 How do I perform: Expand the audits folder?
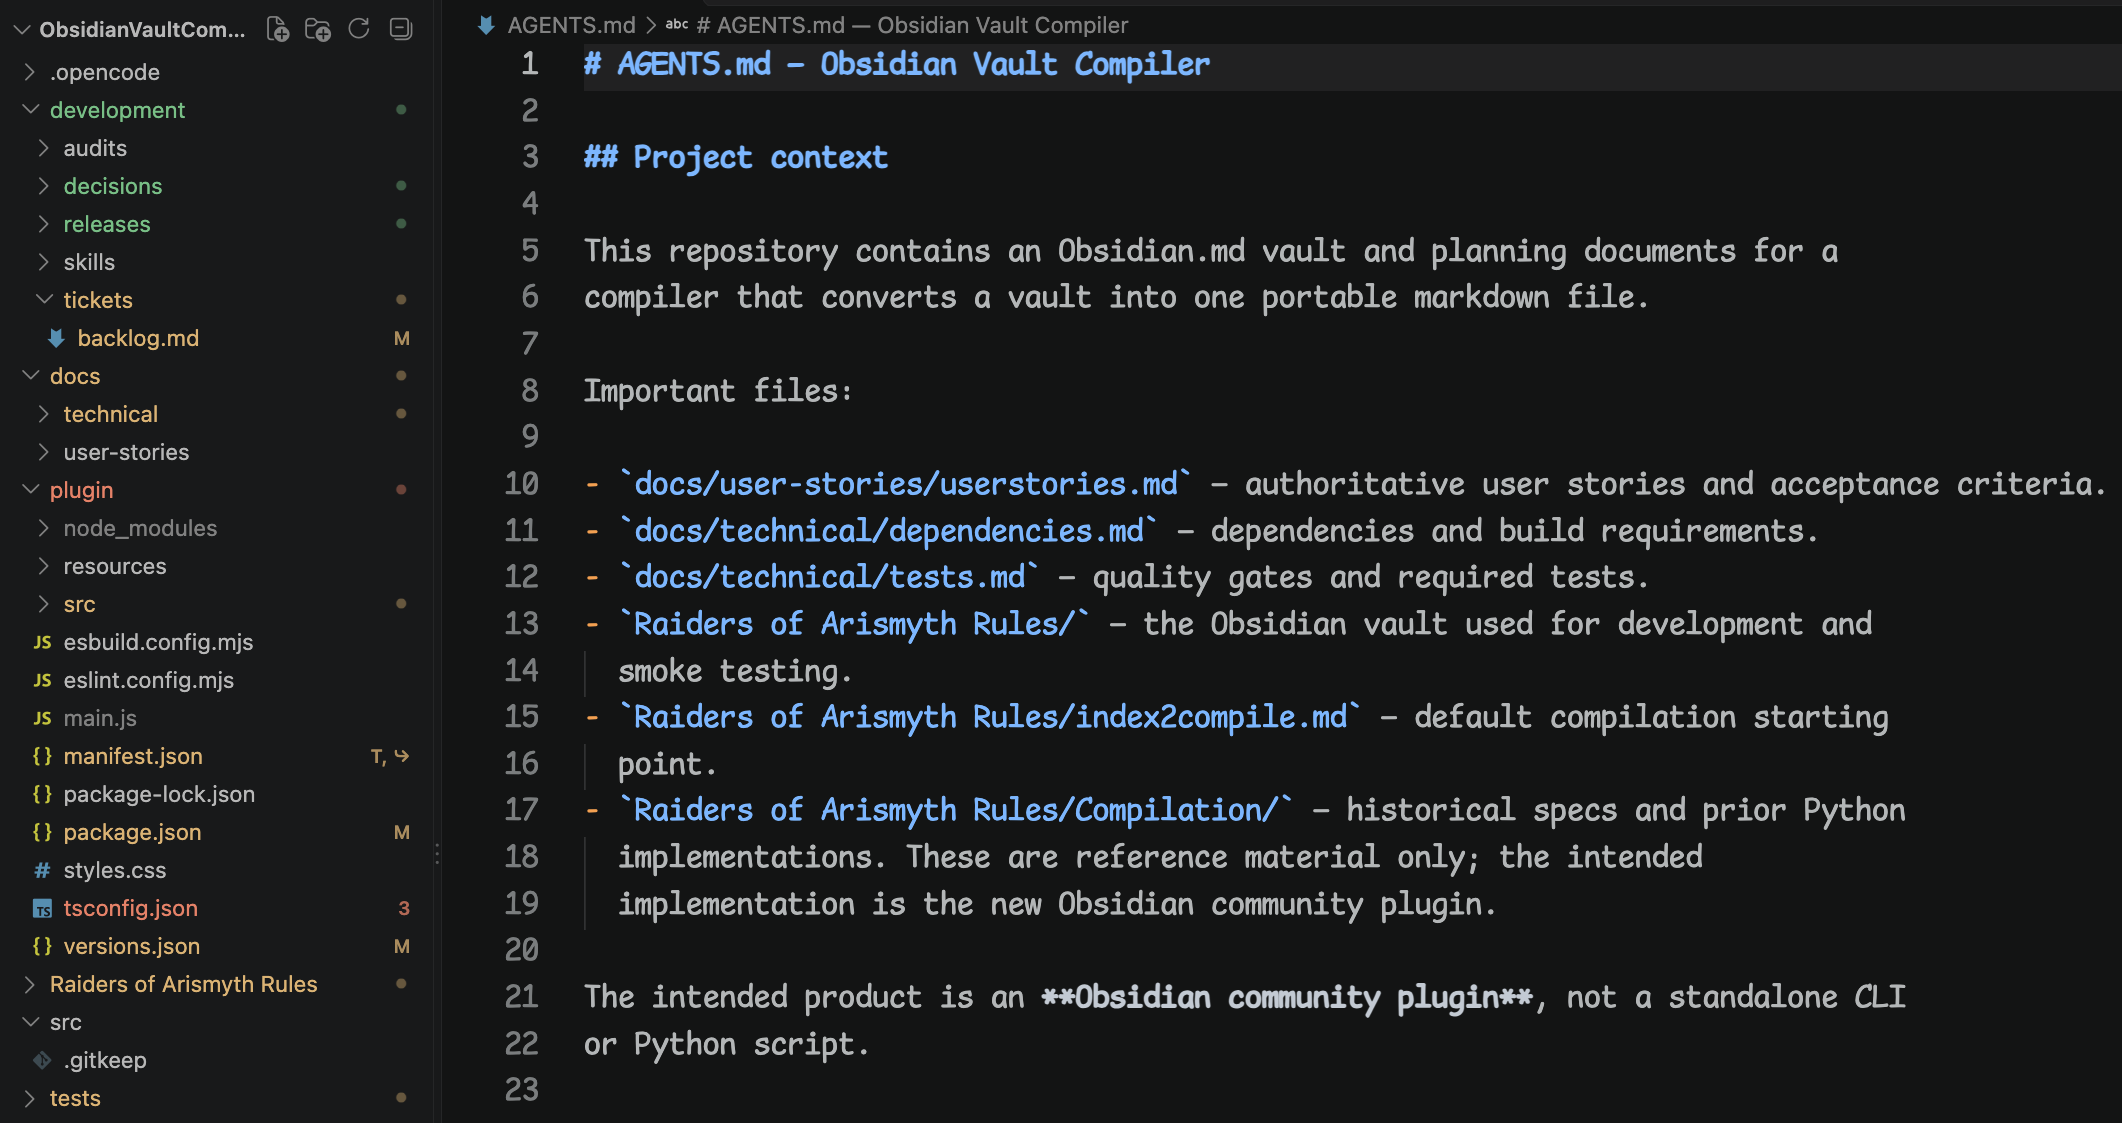(x=43, y=148)
